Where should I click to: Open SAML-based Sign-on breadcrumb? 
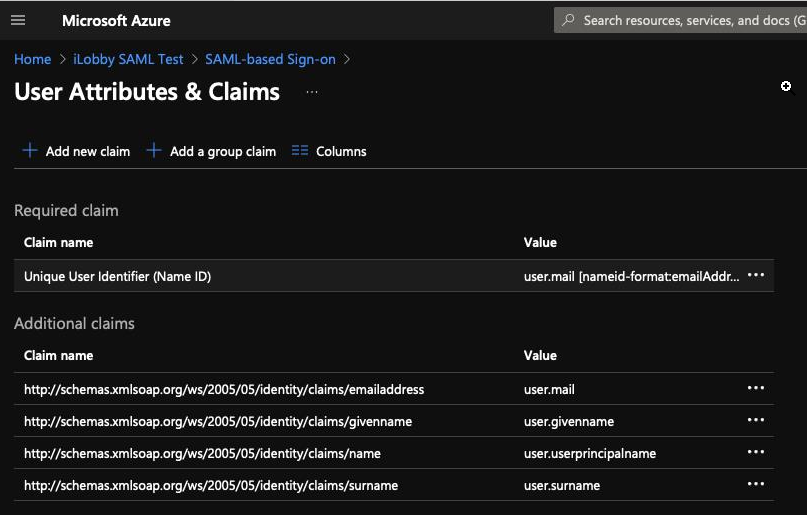270,59
